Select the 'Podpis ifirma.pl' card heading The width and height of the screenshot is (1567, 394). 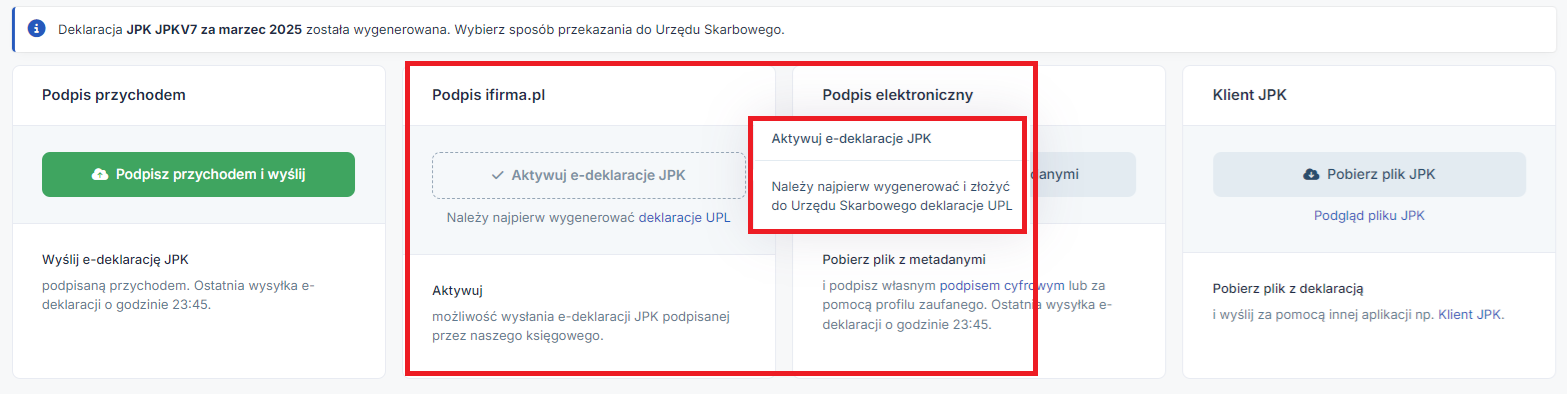coord(489,95)
